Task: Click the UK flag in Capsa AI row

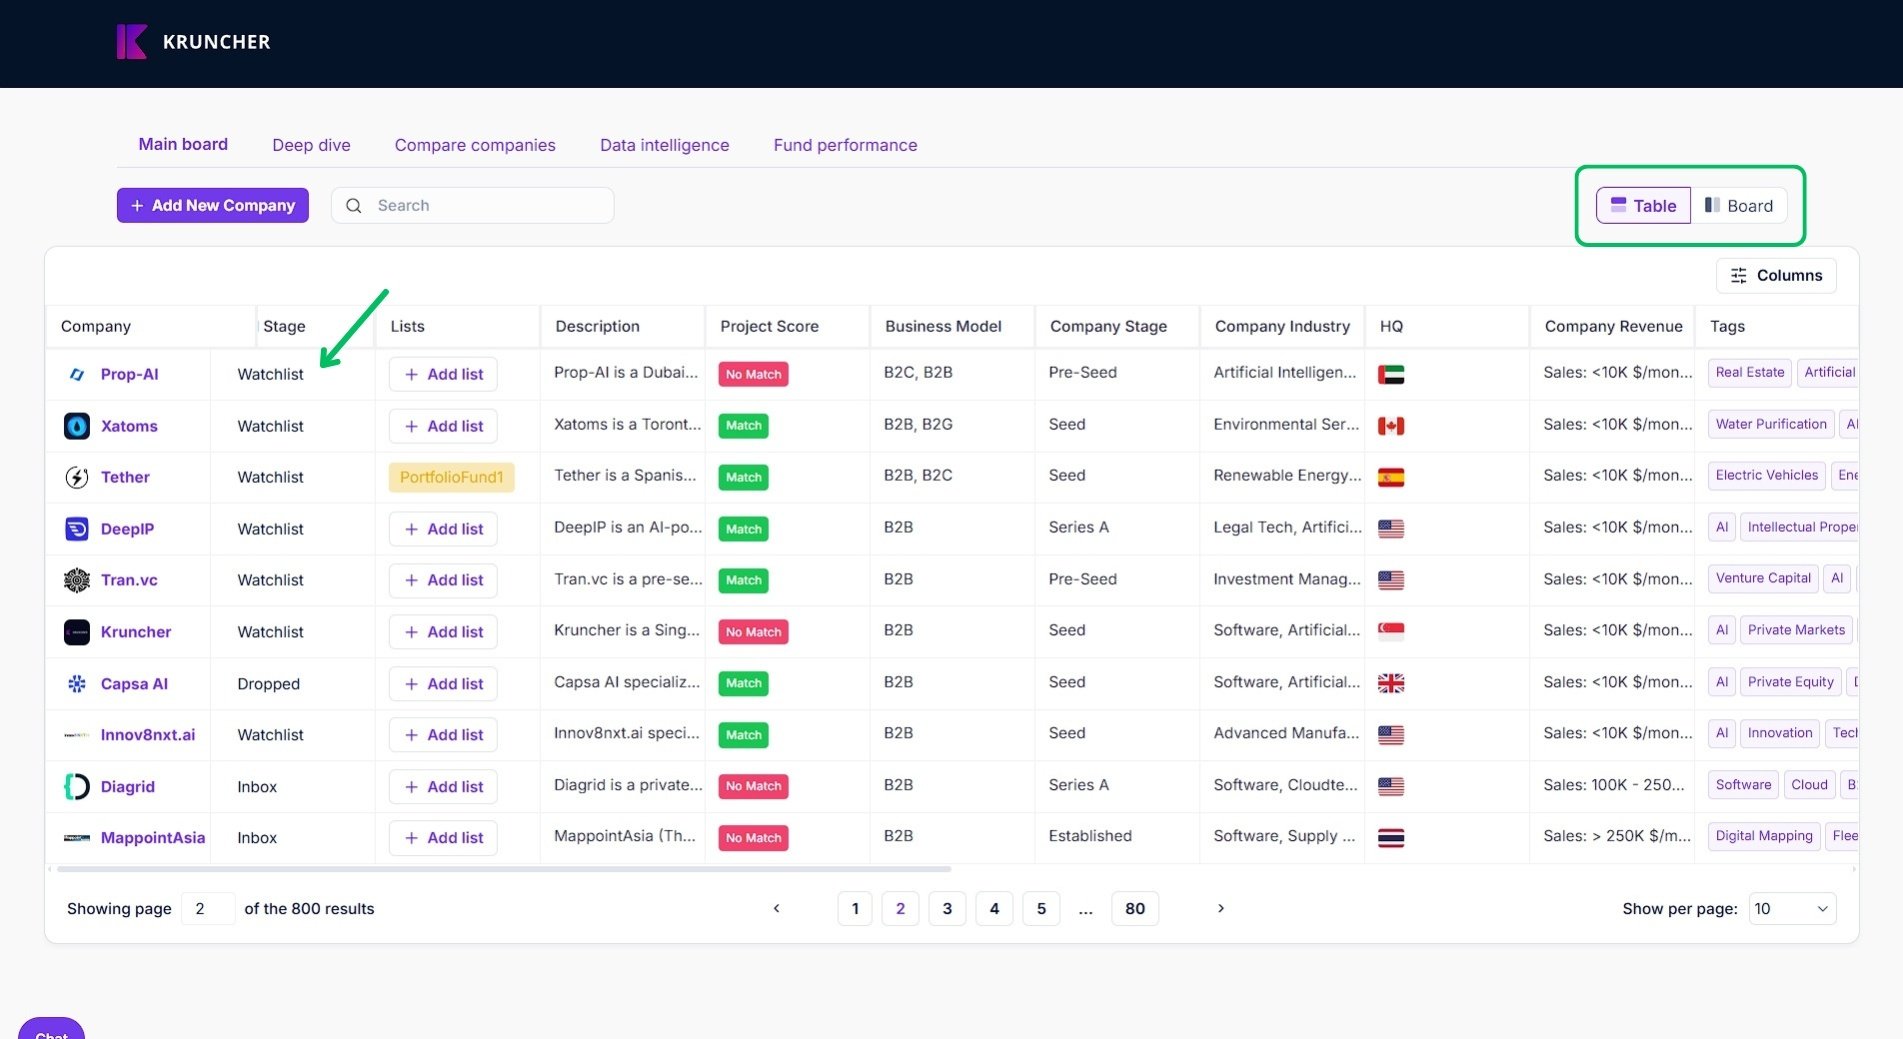Action: (1391, 684)
